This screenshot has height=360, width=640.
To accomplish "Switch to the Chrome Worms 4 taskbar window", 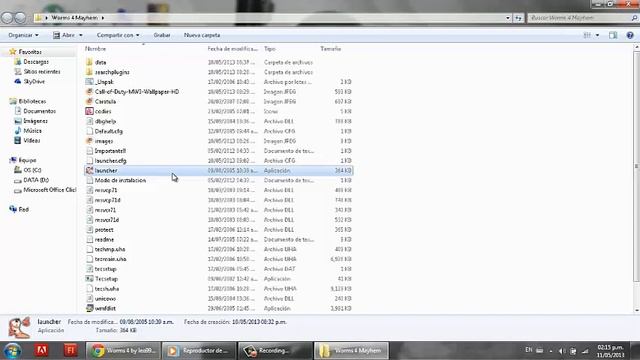I will [123, 351].
